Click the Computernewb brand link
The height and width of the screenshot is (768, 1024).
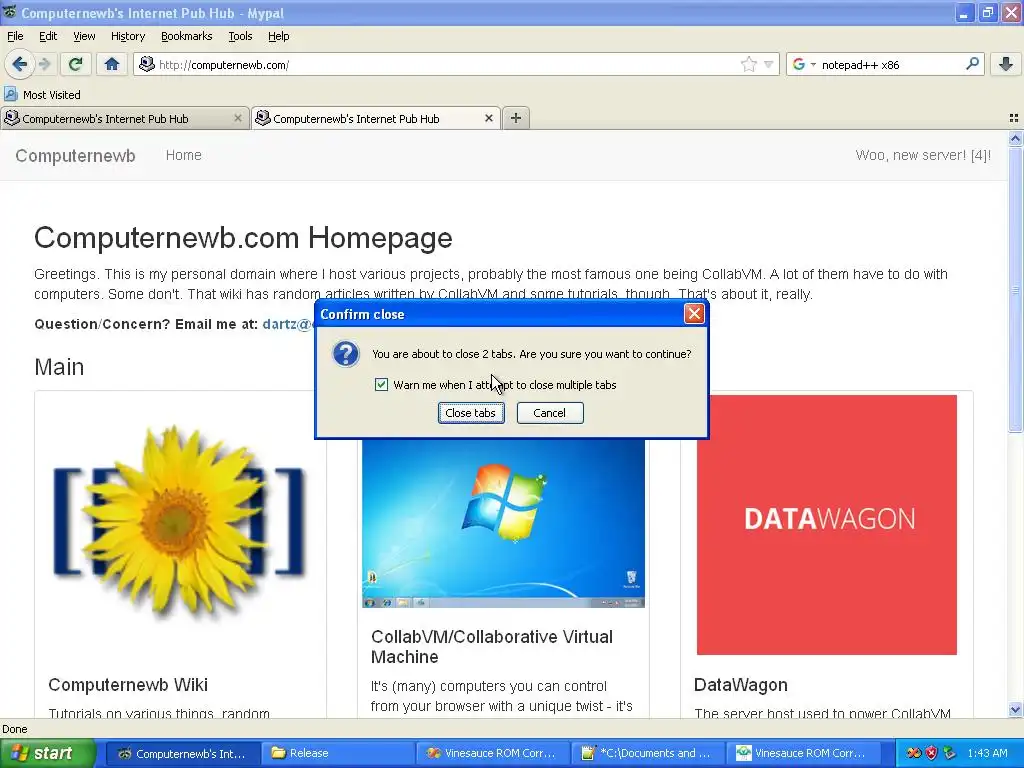pos(75,155)
